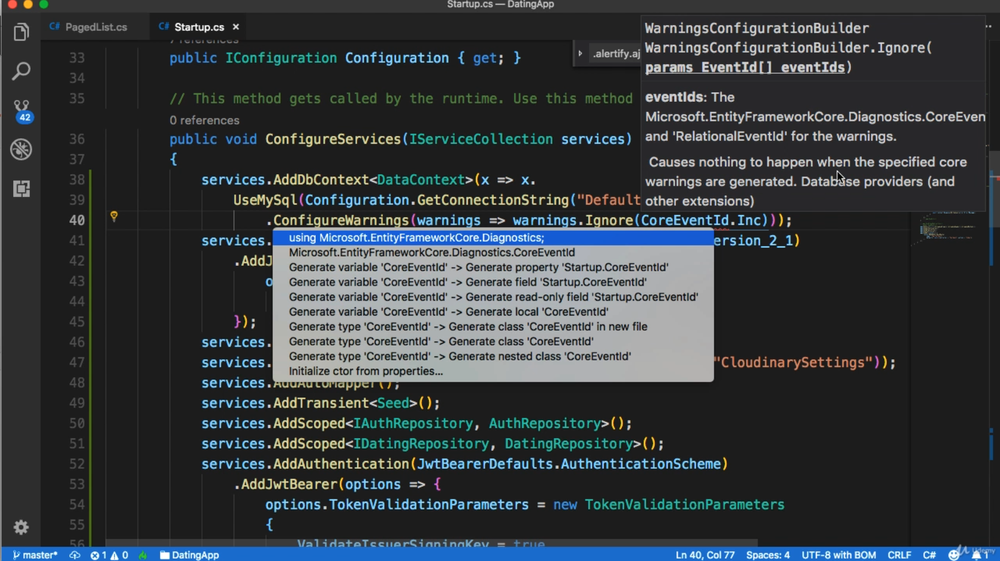
Task: Click 'ConfigureWarnings' on line 40
Action: click(x=341, y=221)
